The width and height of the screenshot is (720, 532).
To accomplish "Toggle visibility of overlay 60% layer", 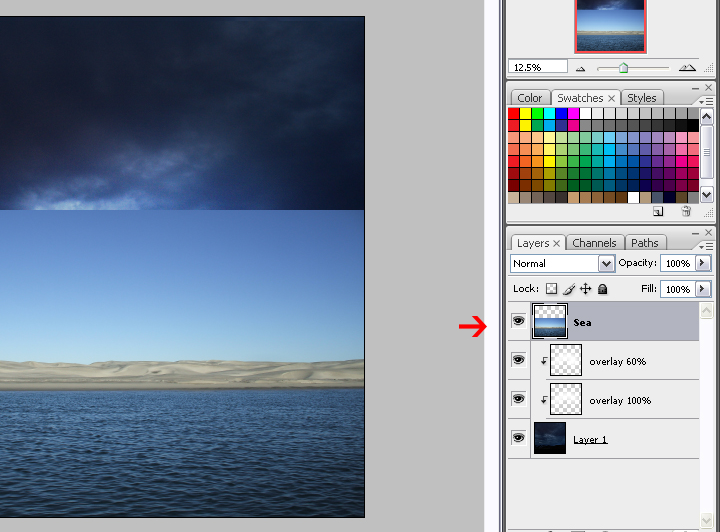I will 518,360.
